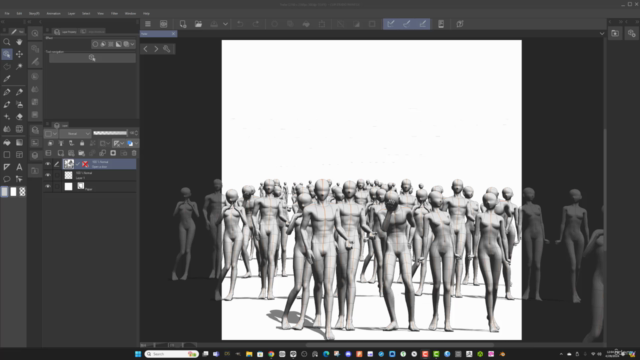Image resolution: width=640 pixels, height=360 pixels.
Task: Select the Correct line tool
Action: 19,179
